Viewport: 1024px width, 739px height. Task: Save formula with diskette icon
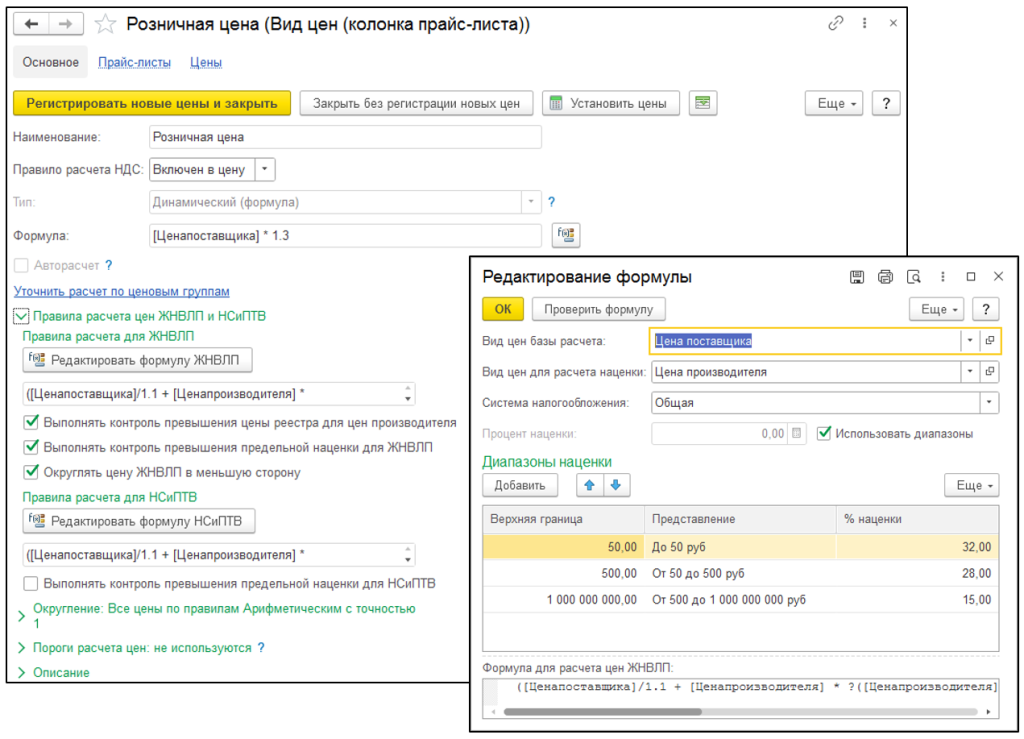[x=856, y=277]
